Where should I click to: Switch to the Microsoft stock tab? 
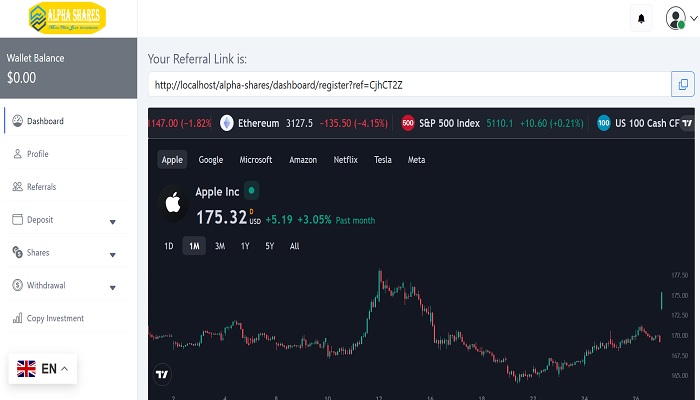tap(256, 160)
